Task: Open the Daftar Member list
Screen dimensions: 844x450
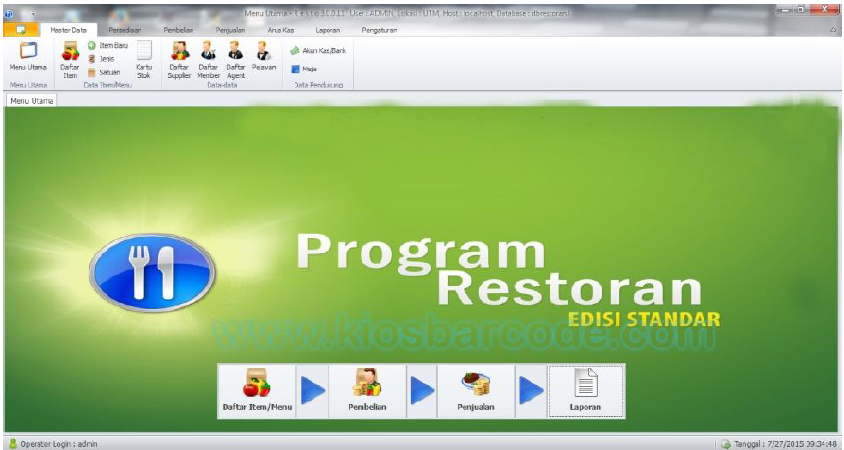Action: pos(208,58)
